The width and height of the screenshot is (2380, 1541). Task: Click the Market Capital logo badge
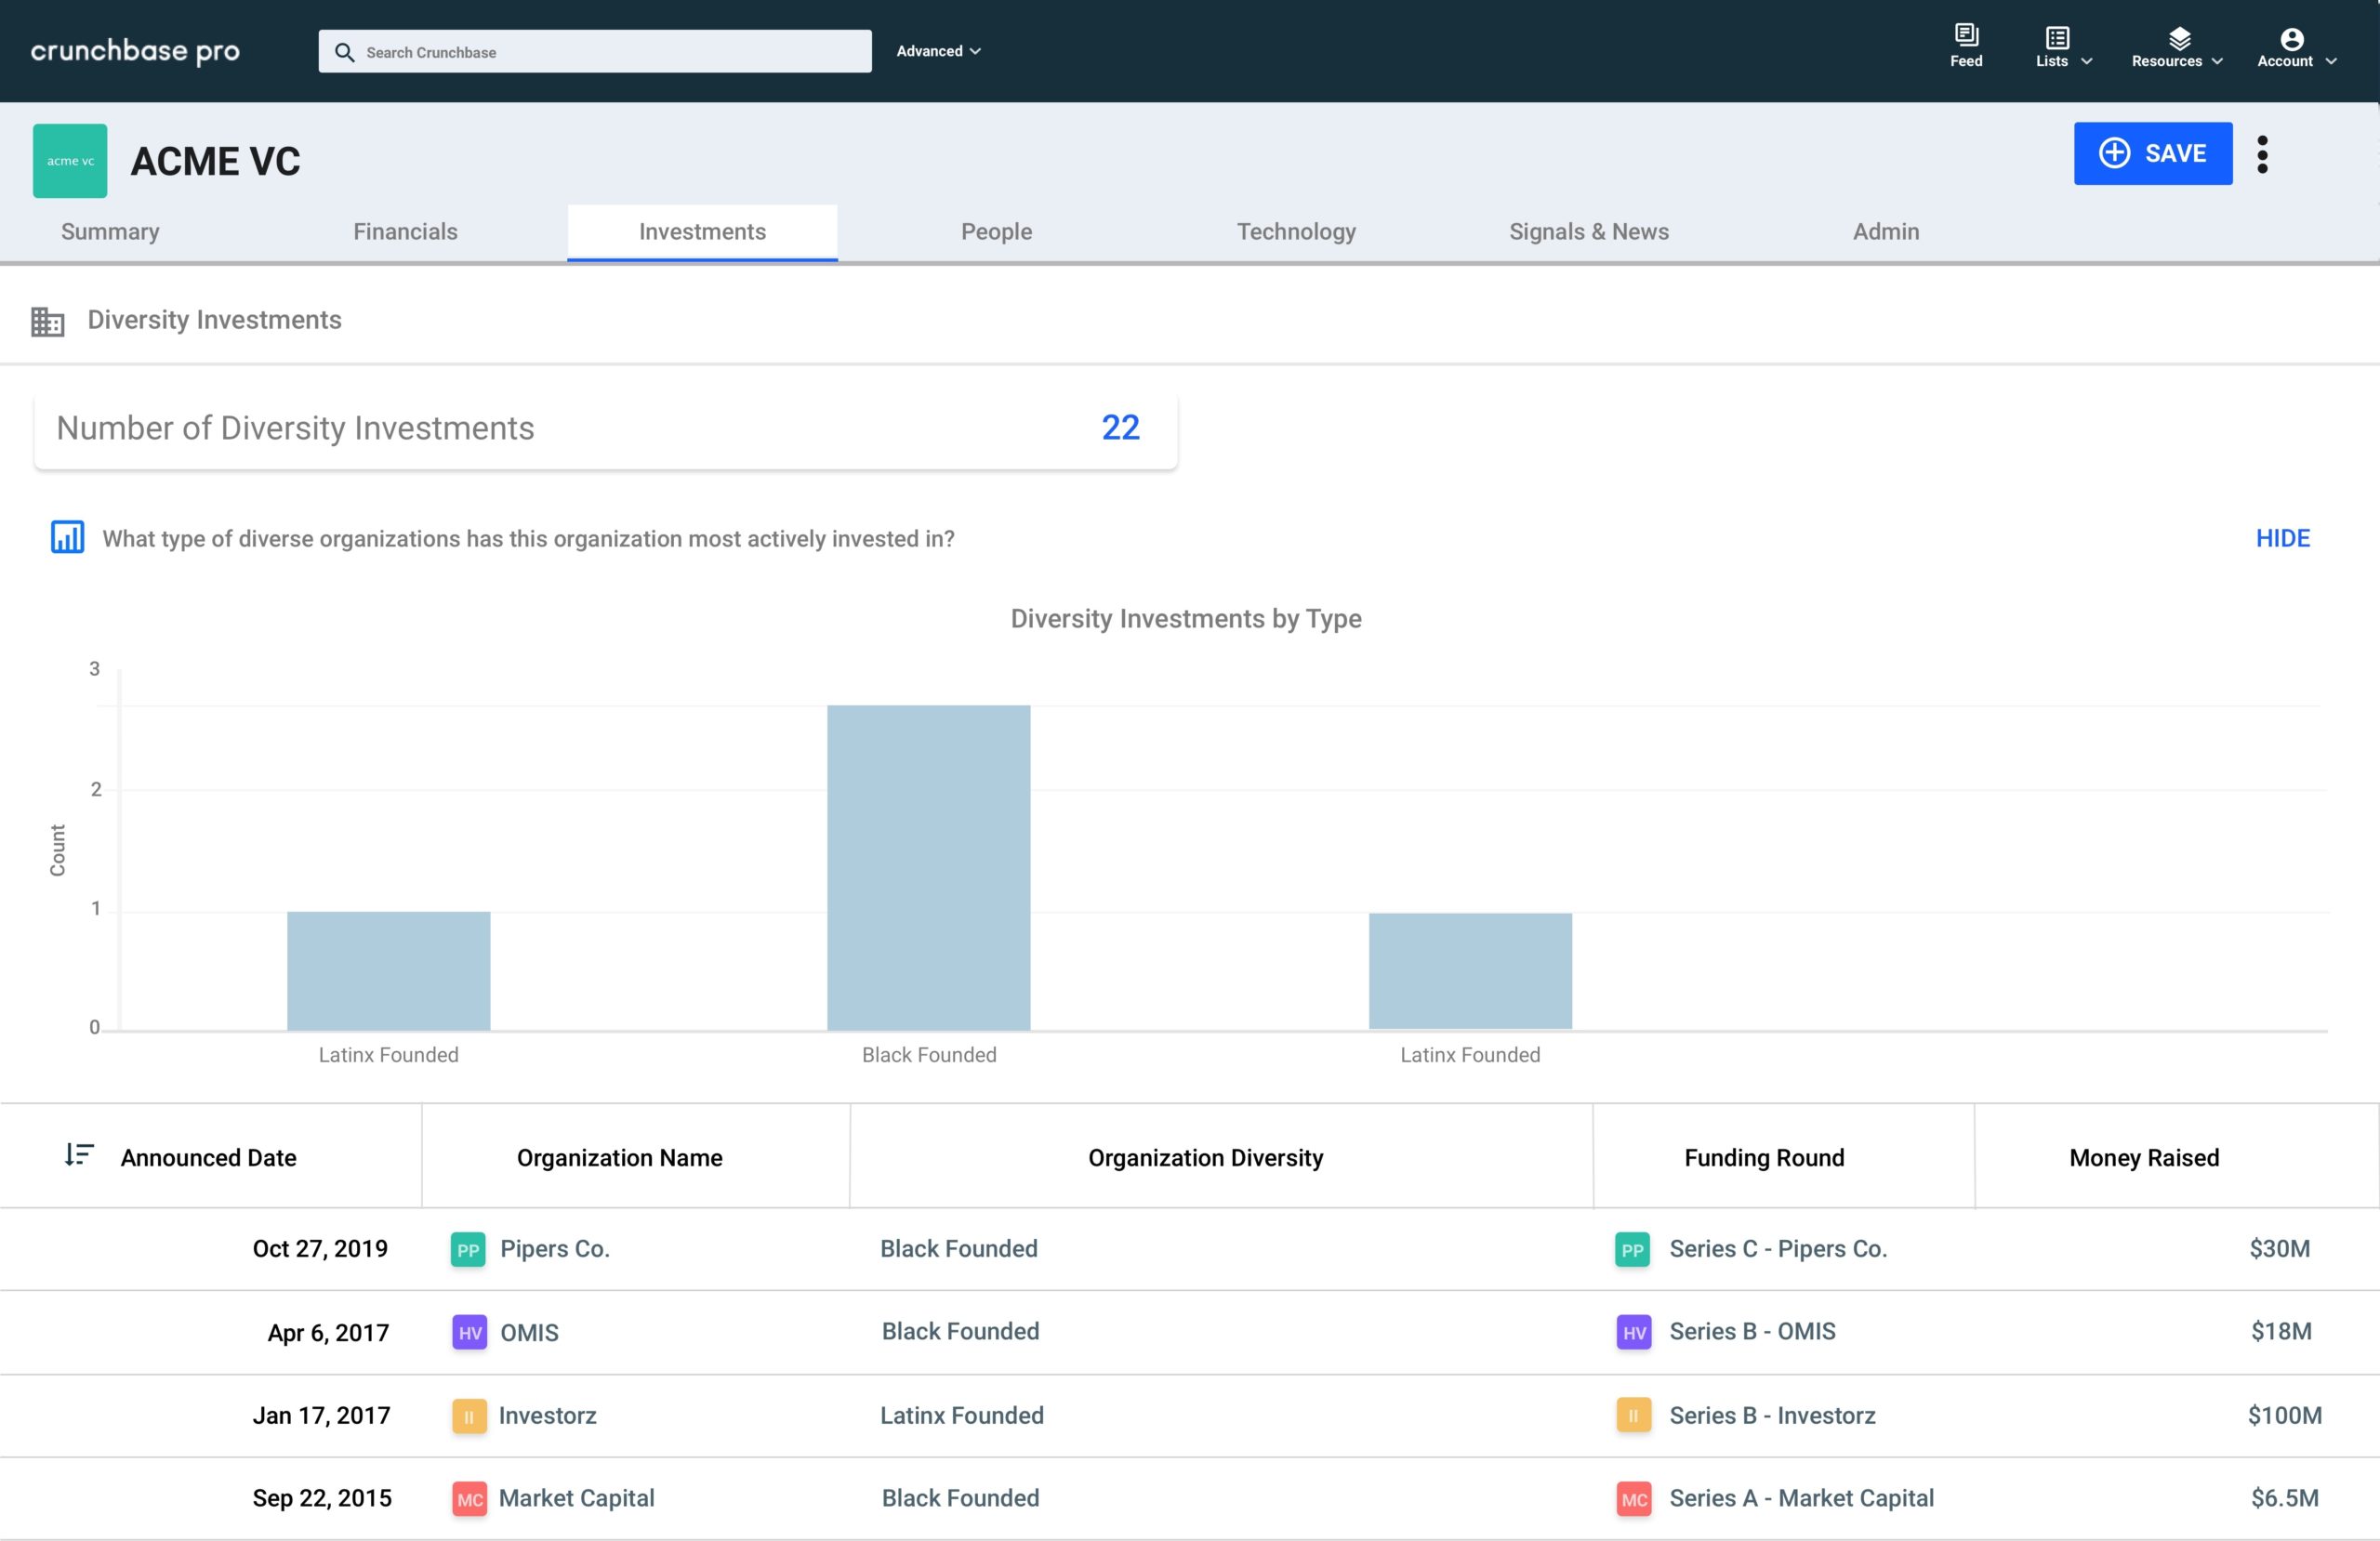coord(469,1498)
